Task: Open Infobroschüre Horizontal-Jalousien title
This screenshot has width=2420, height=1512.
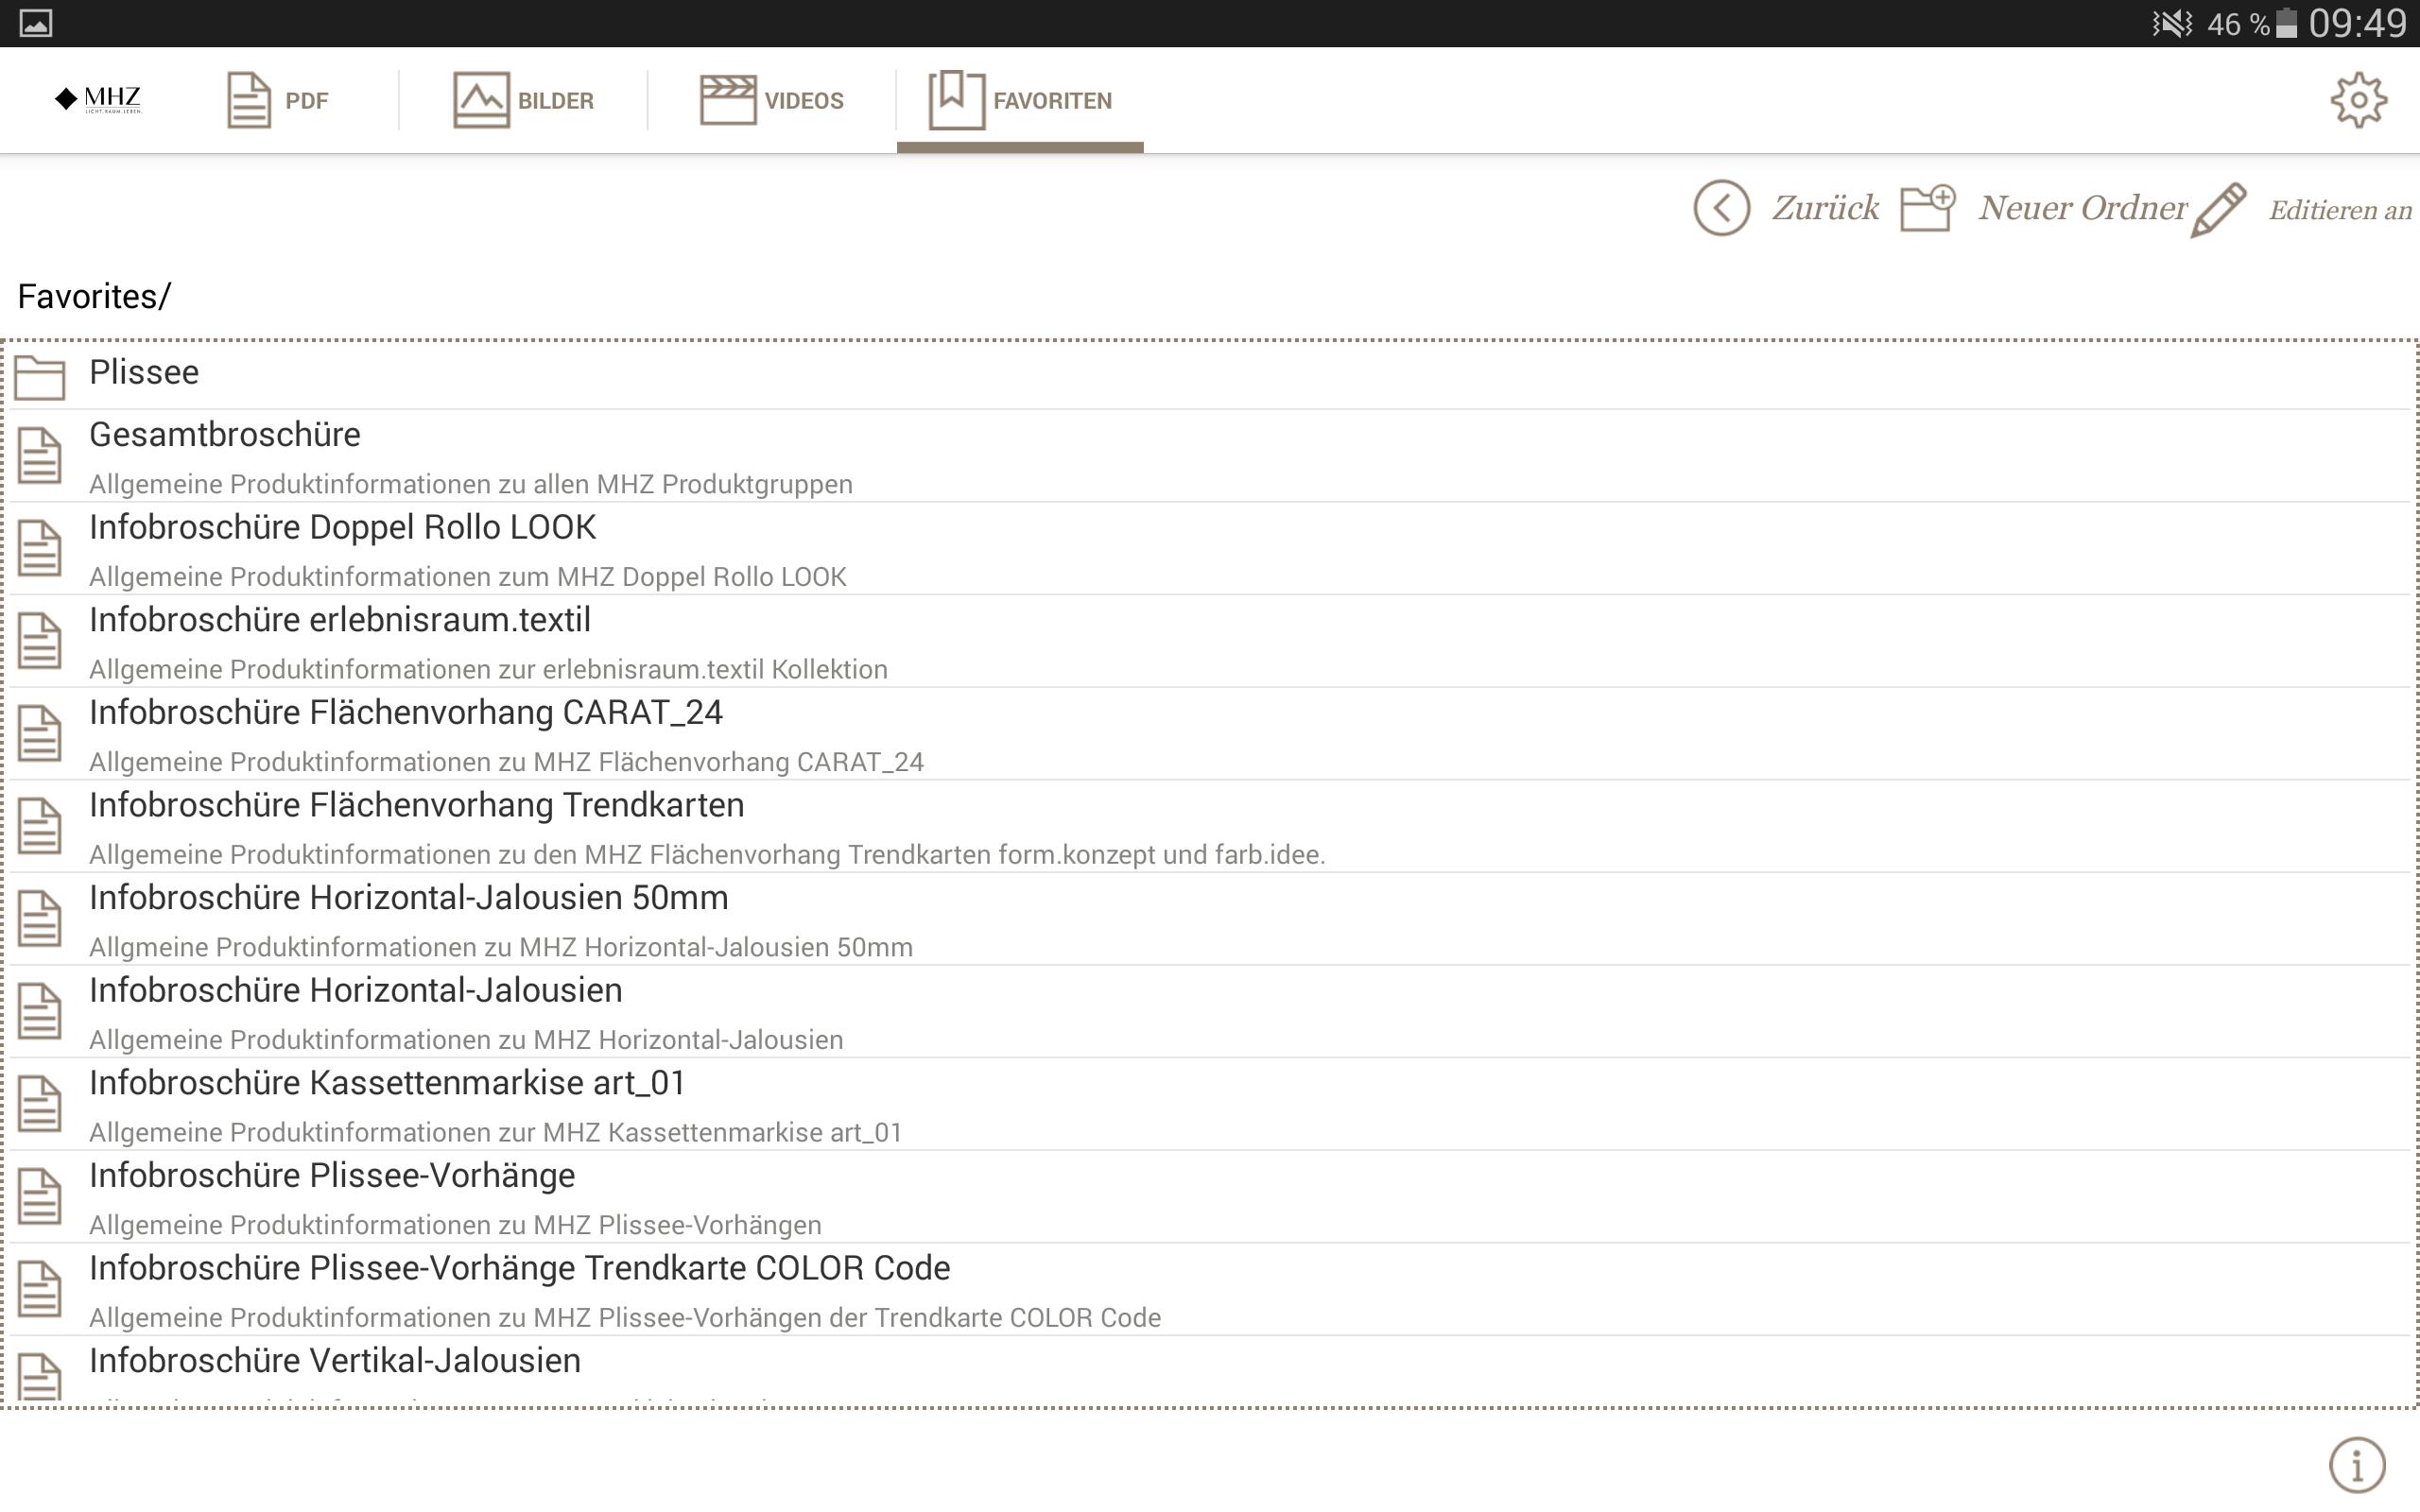Action: point(356,990)
